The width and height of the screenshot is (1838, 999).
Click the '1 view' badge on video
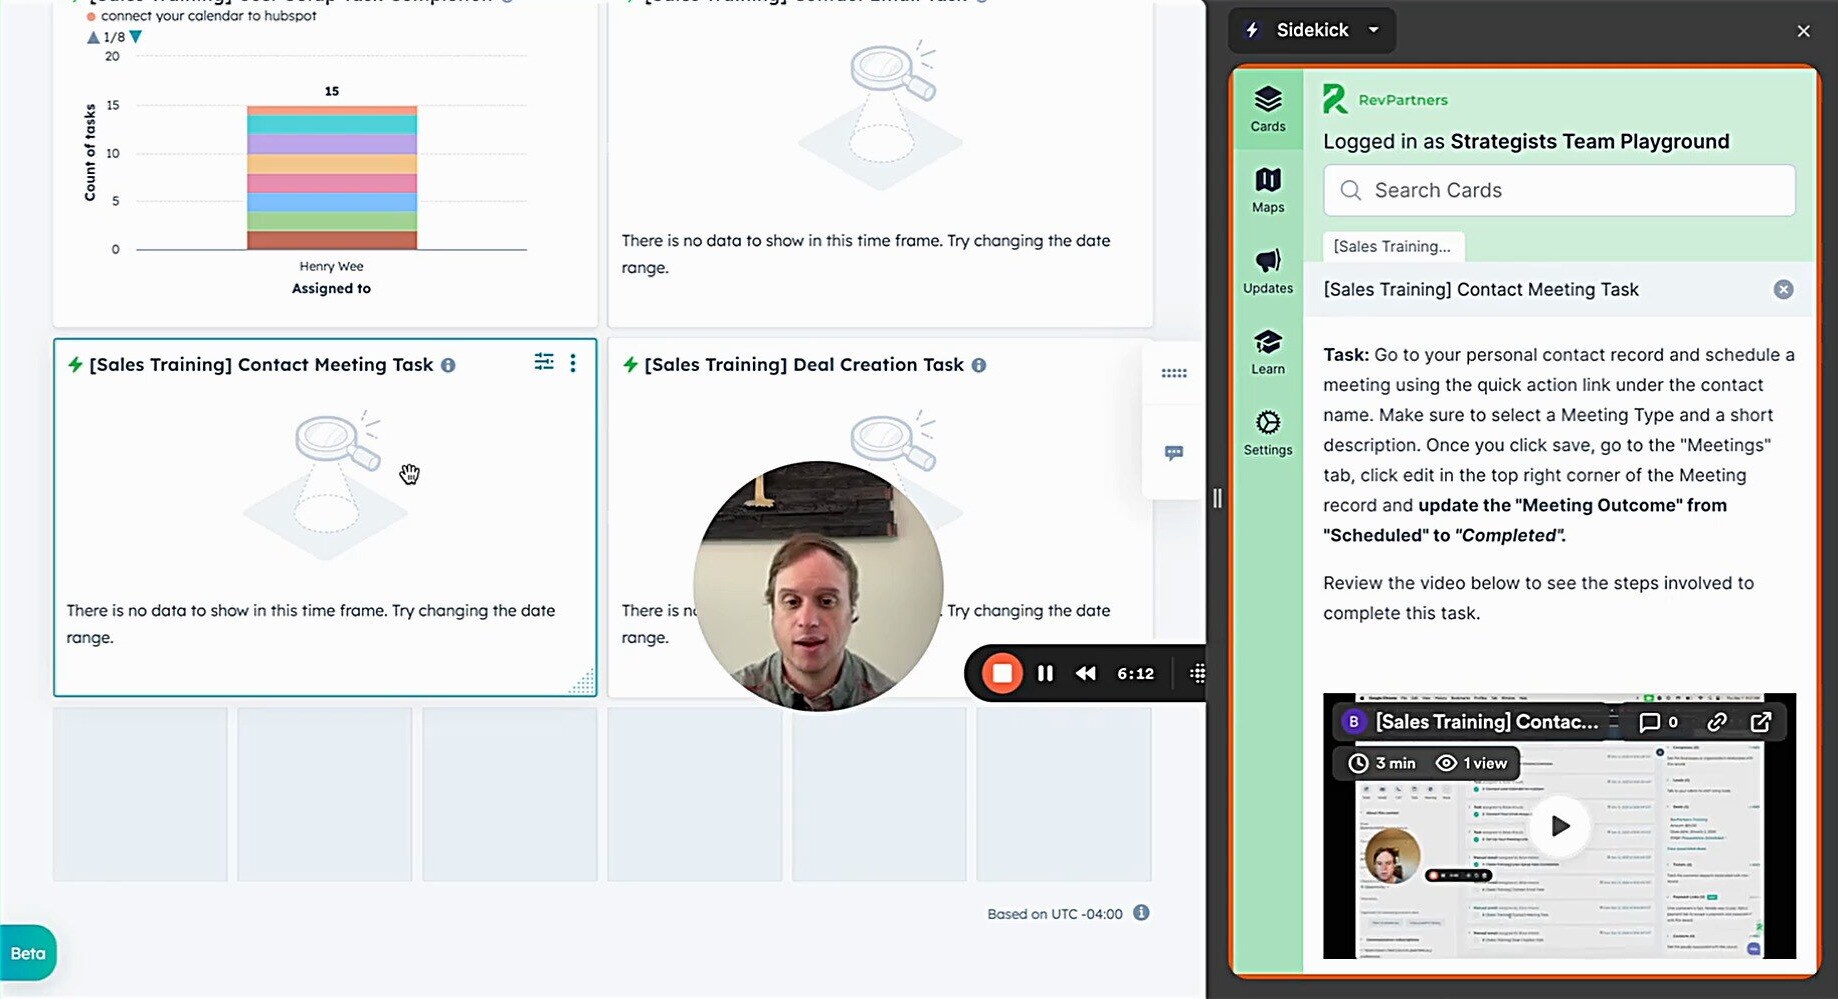coord(1471,763)
